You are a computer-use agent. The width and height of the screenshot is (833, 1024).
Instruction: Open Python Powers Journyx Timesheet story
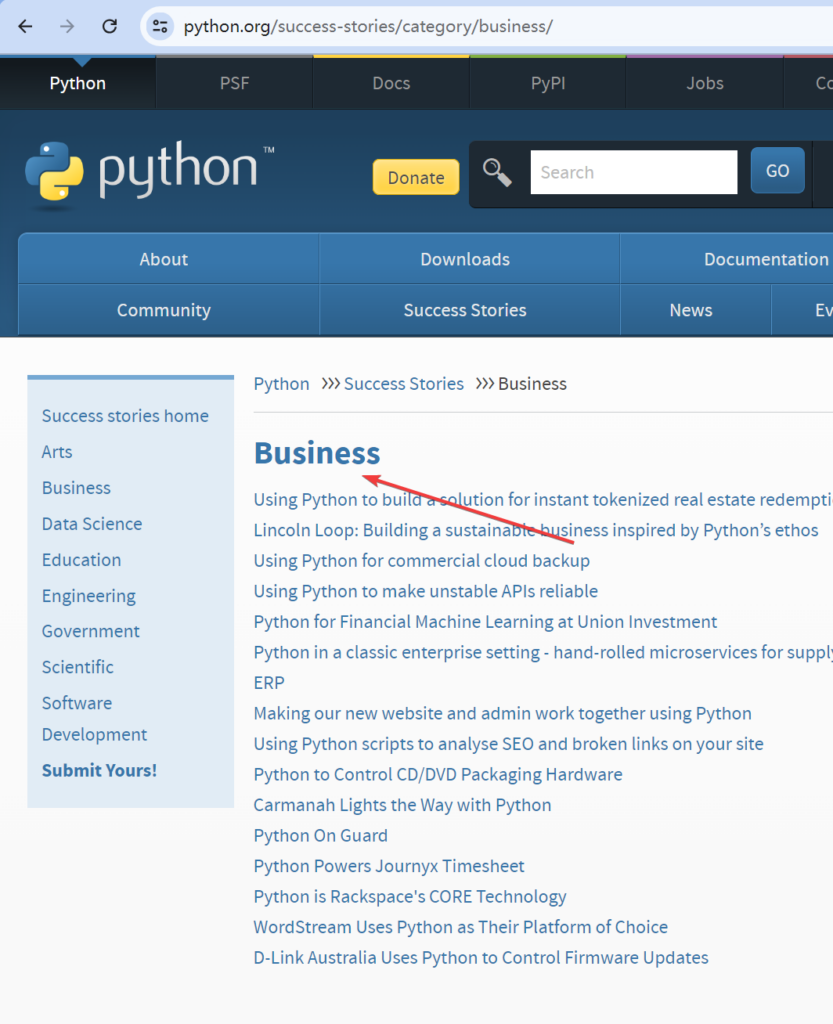coord(389,866)
